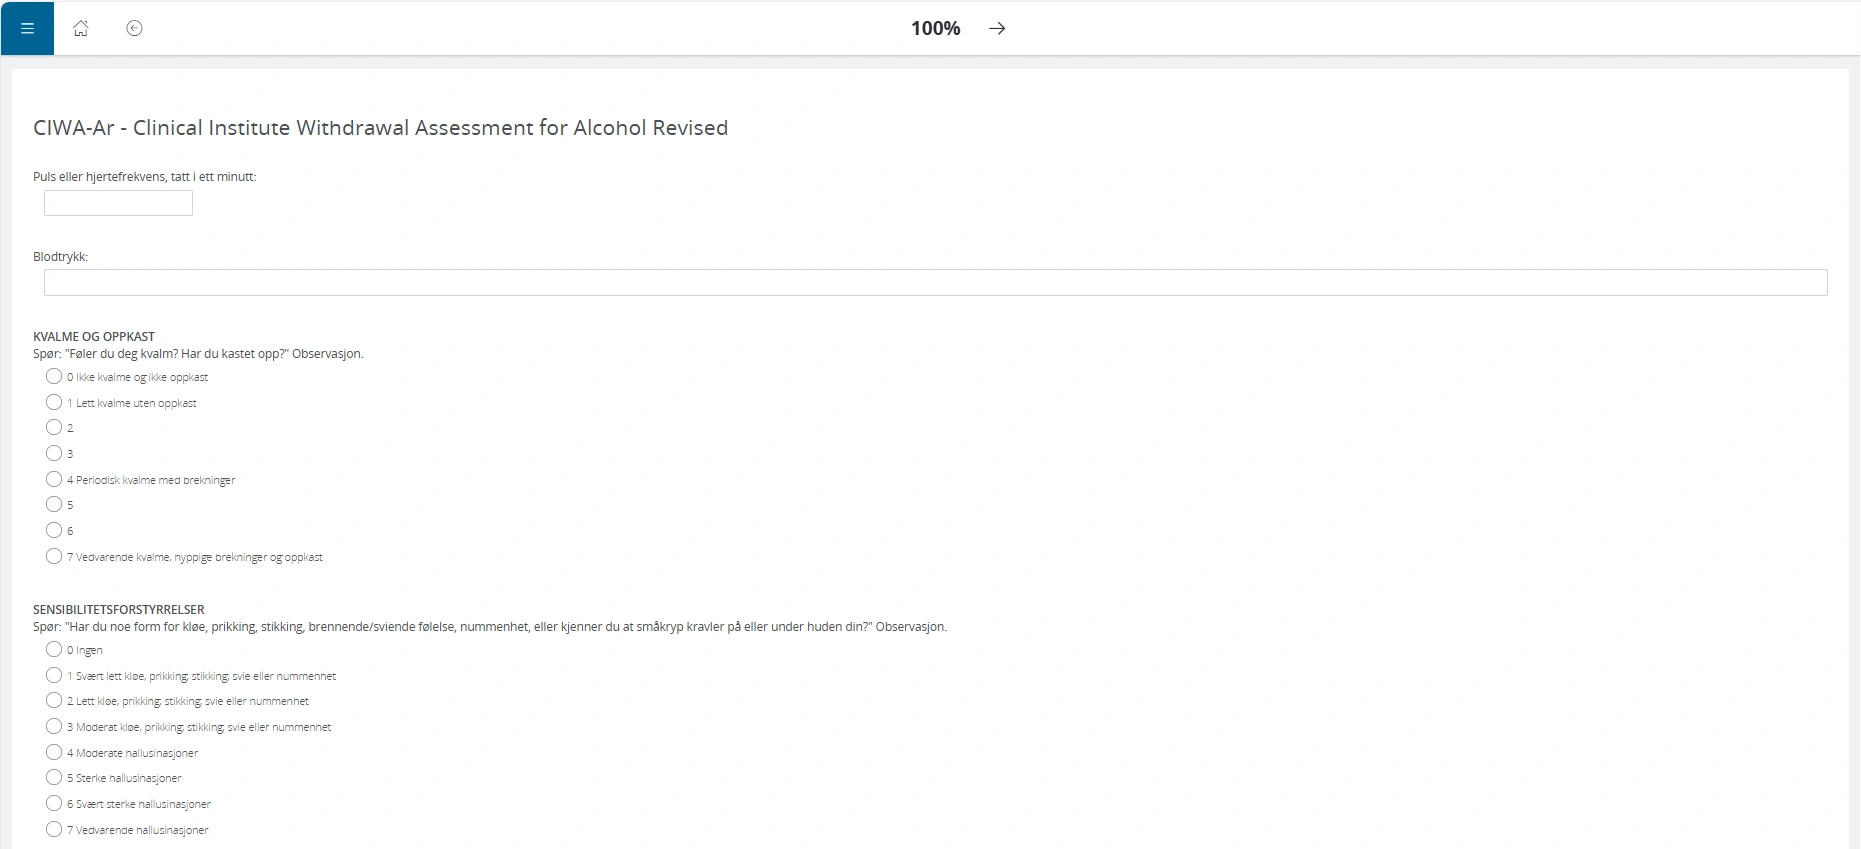Click the 'Puls eller hjertefrekvens' label
Image resolution: width=1861 pixels, height=849 pixels.
(x=144, y=177)
